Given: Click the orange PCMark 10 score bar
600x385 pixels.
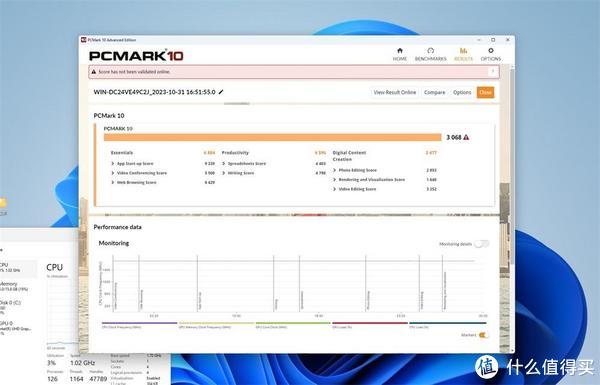Looking at the screenshot, I should (272, 137).
